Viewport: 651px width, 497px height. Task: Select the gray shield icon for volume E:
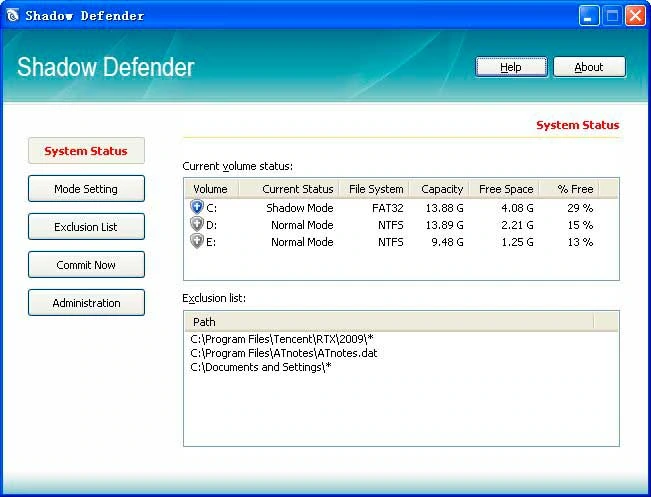[x=197, y=241]
